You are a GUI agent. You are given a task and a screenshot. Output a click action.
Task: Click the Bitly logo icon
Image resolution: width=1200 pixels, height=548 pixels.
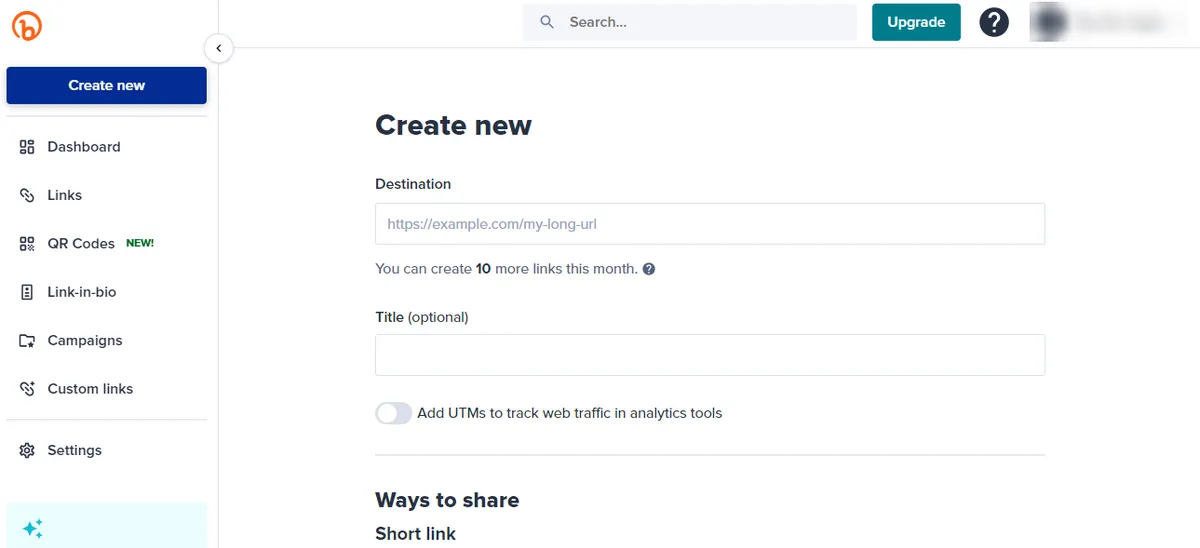pyautogui.click(x=27, y=27)
